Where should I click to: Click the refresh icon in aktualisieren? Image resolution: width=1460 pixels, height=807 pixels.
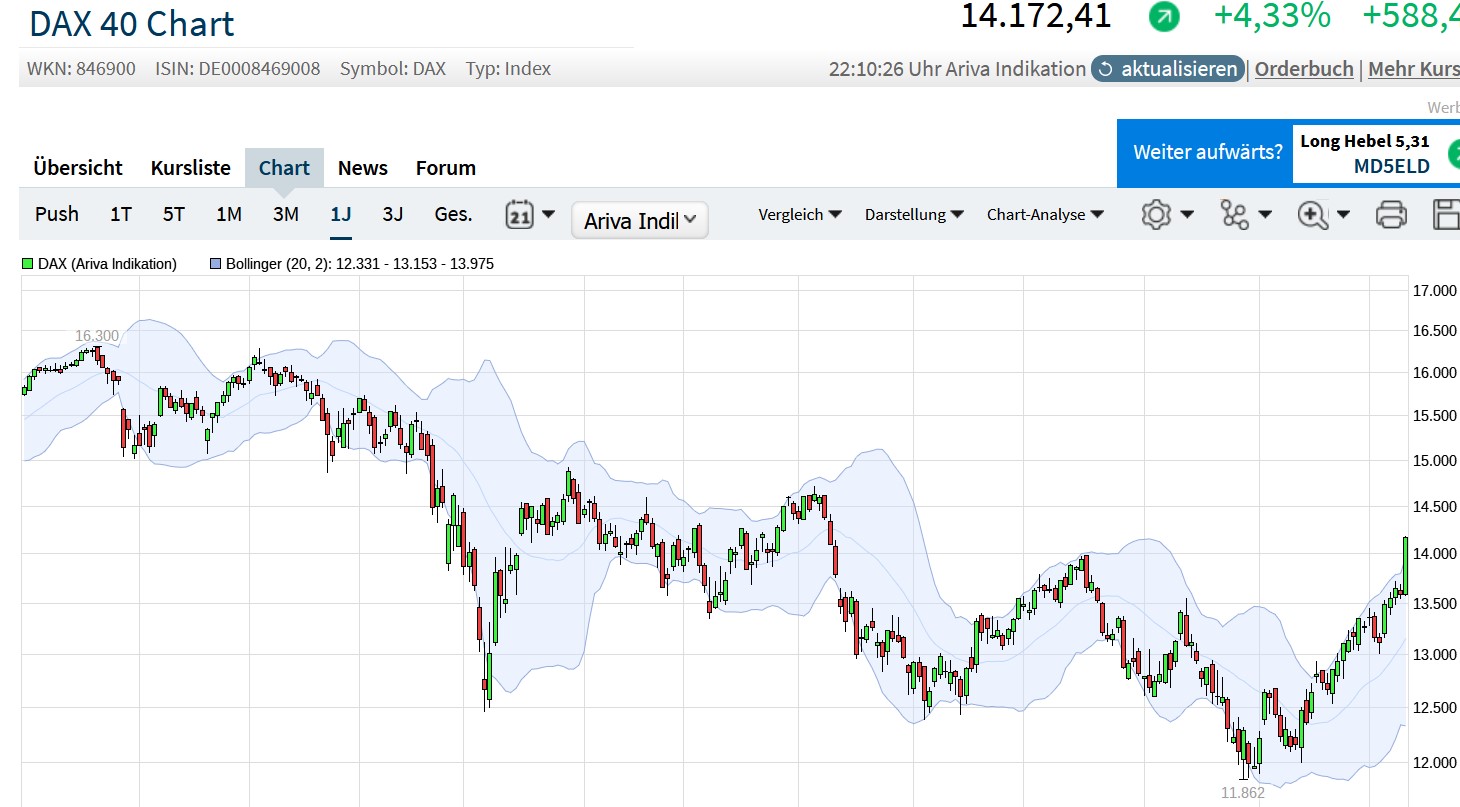[1105, 69]
